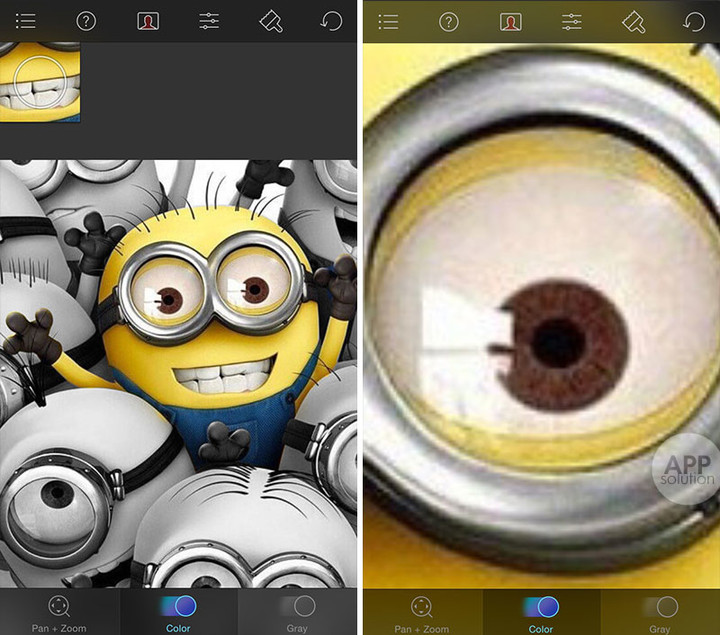Image resolution: width=720 pixels, height=635 pixels.
Task: Open adjustment sliders on right screen
Action: [x=572, y=21]
